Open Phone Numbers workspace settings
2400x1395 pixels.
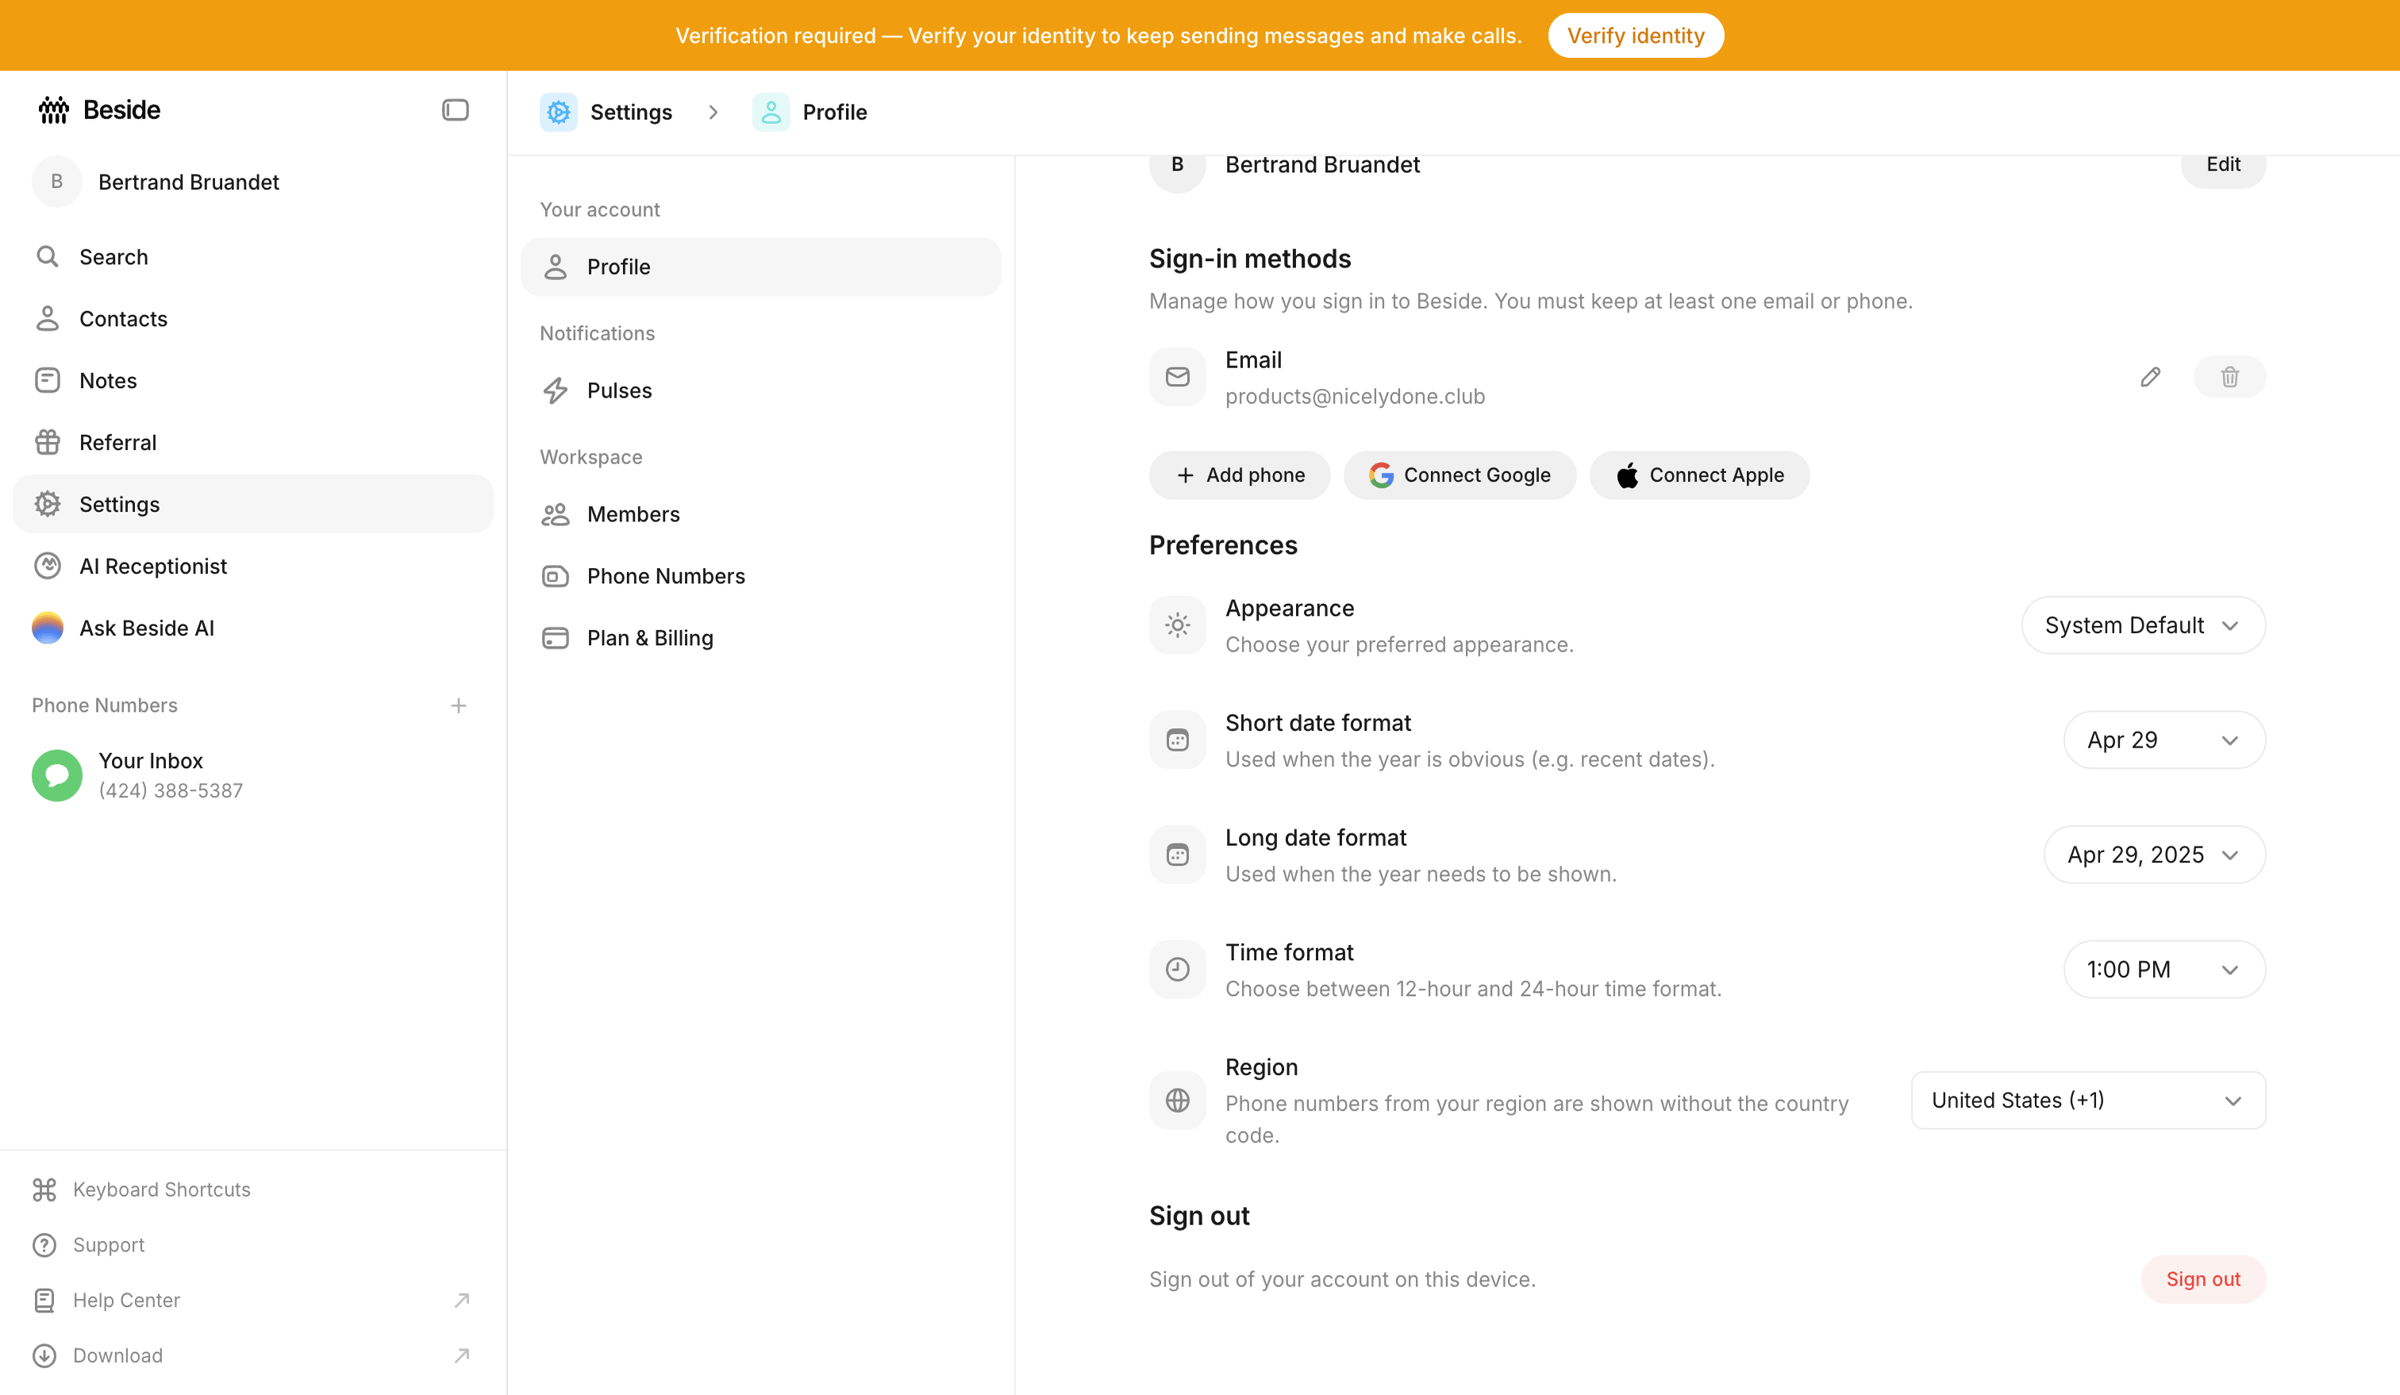pyautogui.click(x=761, y=576)
